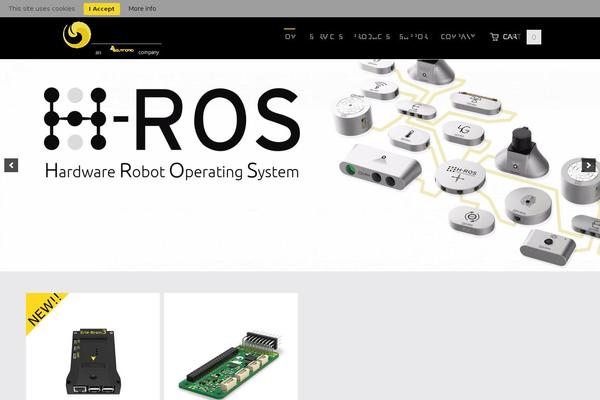Open the More info cookie link

[142, 8]
